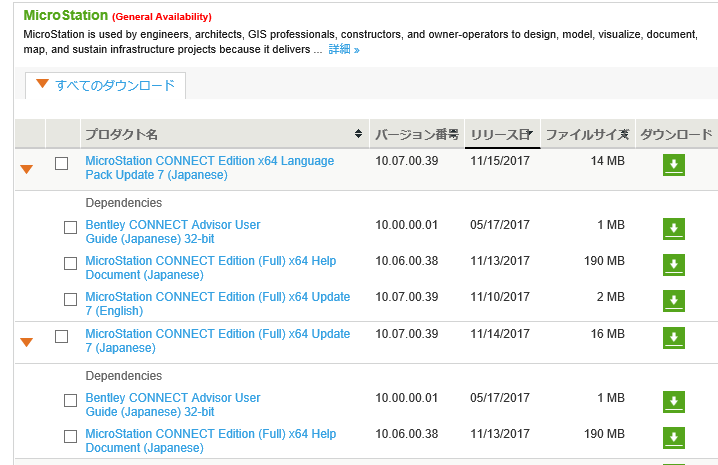Tick checkbox for Language Pack Update 7 (Japanese)
The height and width of the screenshot is (465, 718).
pos(61,164)
